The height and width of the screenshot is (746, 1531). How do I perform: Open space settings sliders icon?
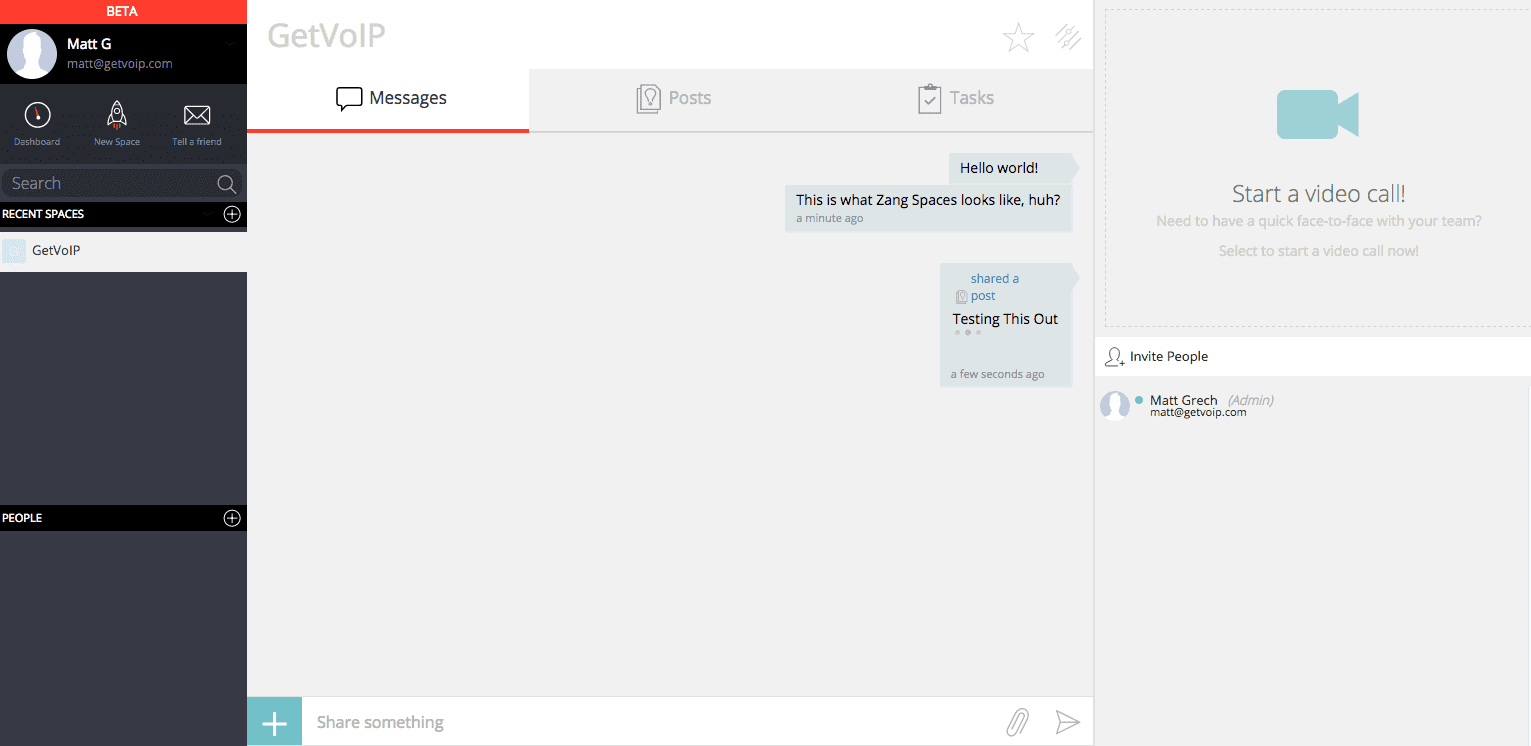(1068, 38)
